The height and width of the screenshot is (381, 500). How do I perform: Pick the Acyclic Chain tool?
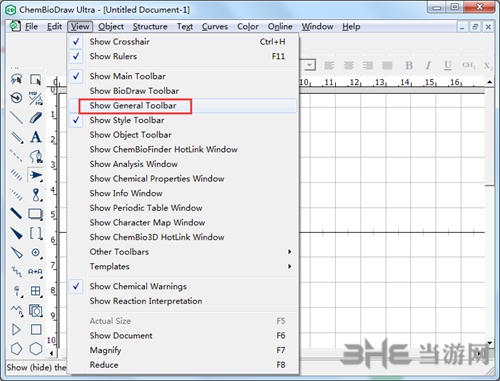point(16,310)
